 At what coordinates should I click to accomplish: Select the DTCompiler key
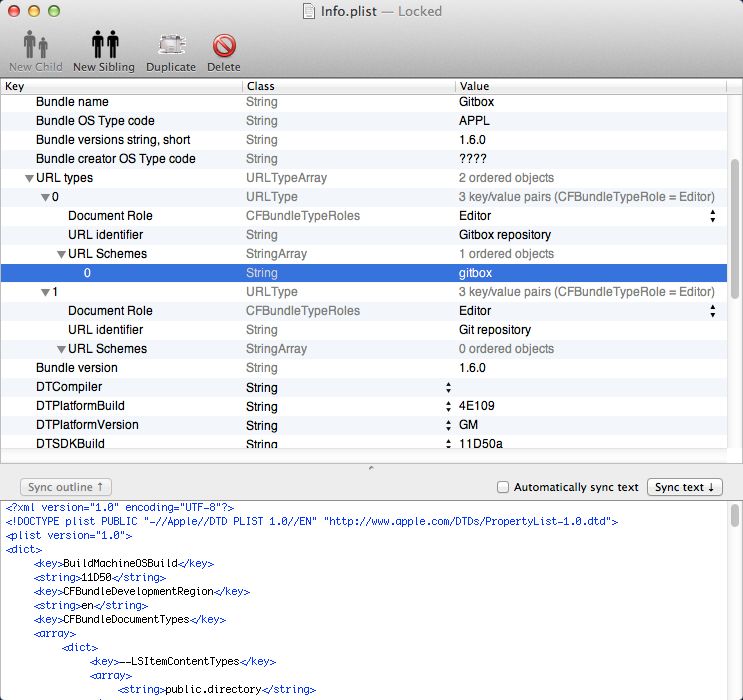coord(69,387)
